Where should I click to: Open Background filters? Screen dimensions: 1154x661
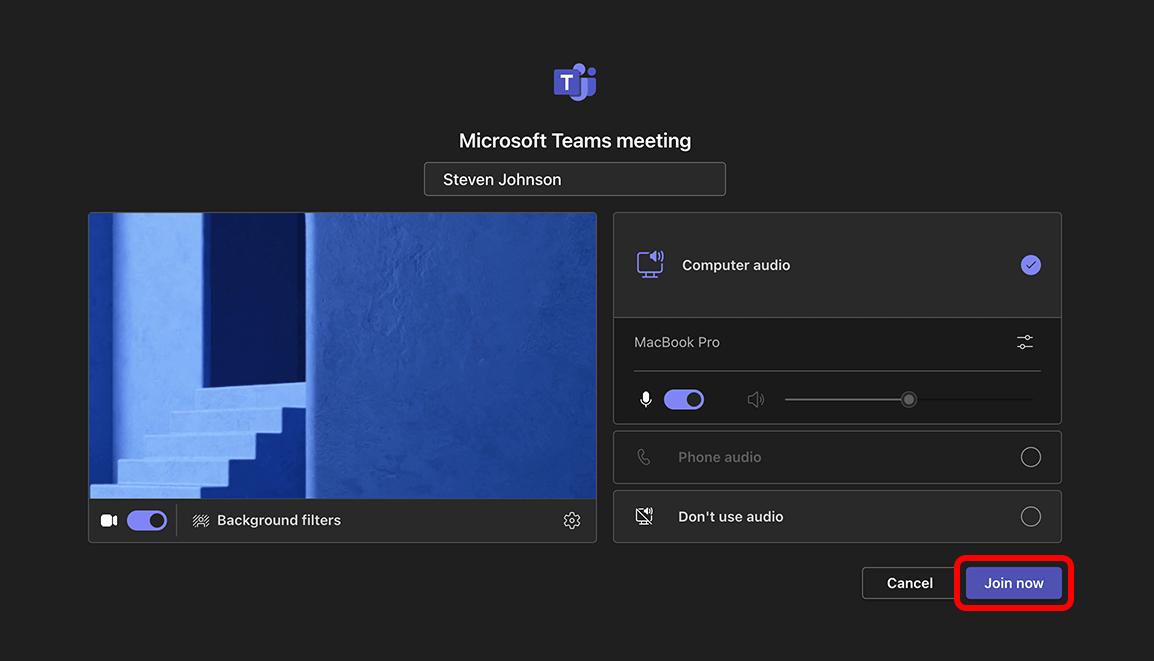266,520
